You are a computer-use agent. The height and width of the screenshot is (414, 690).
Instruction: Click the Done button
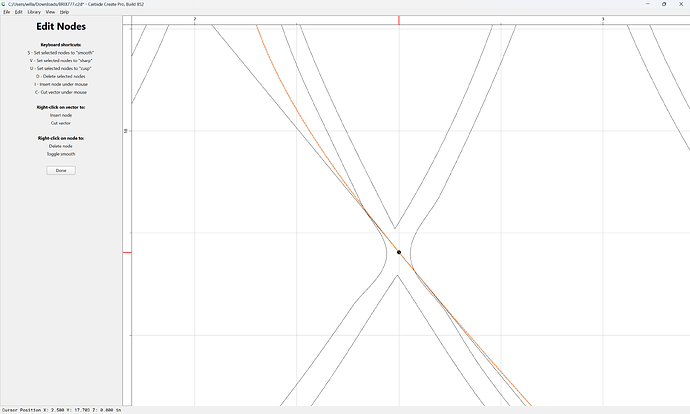[x=61, y=170]
